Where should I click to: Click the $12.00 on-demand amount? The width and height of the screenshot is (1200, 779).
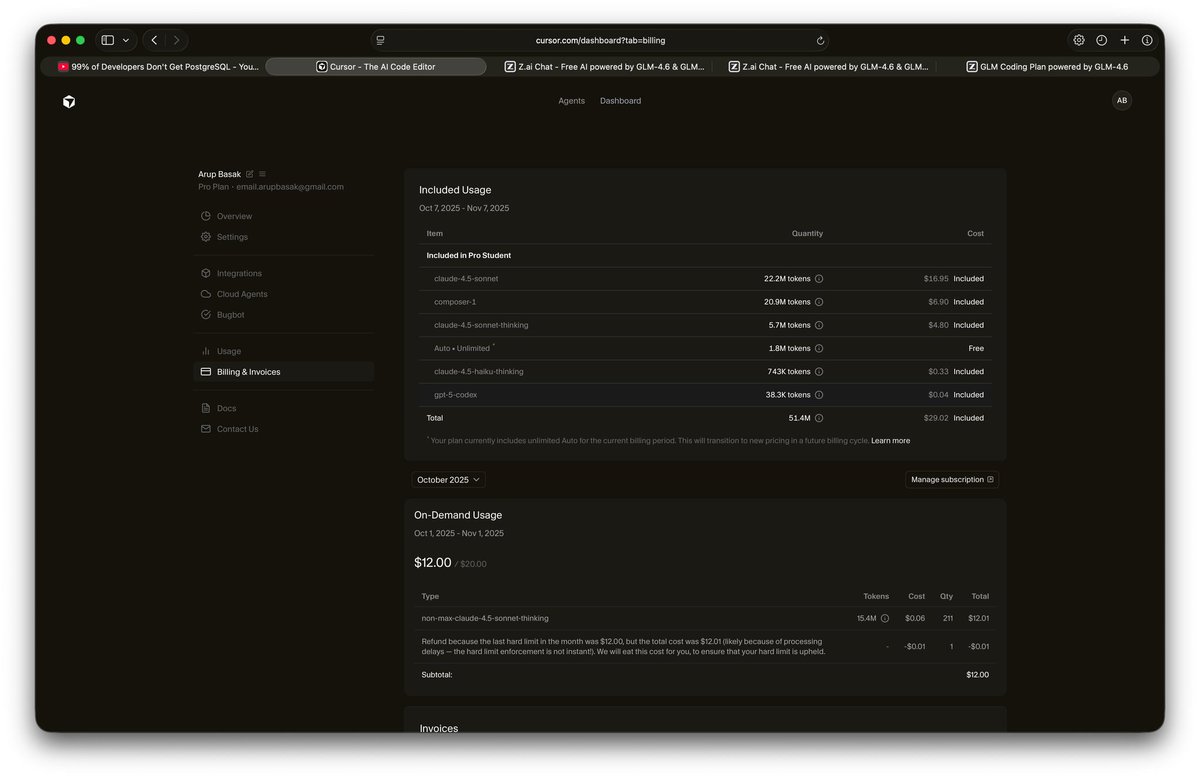click(x=433, y=563)
